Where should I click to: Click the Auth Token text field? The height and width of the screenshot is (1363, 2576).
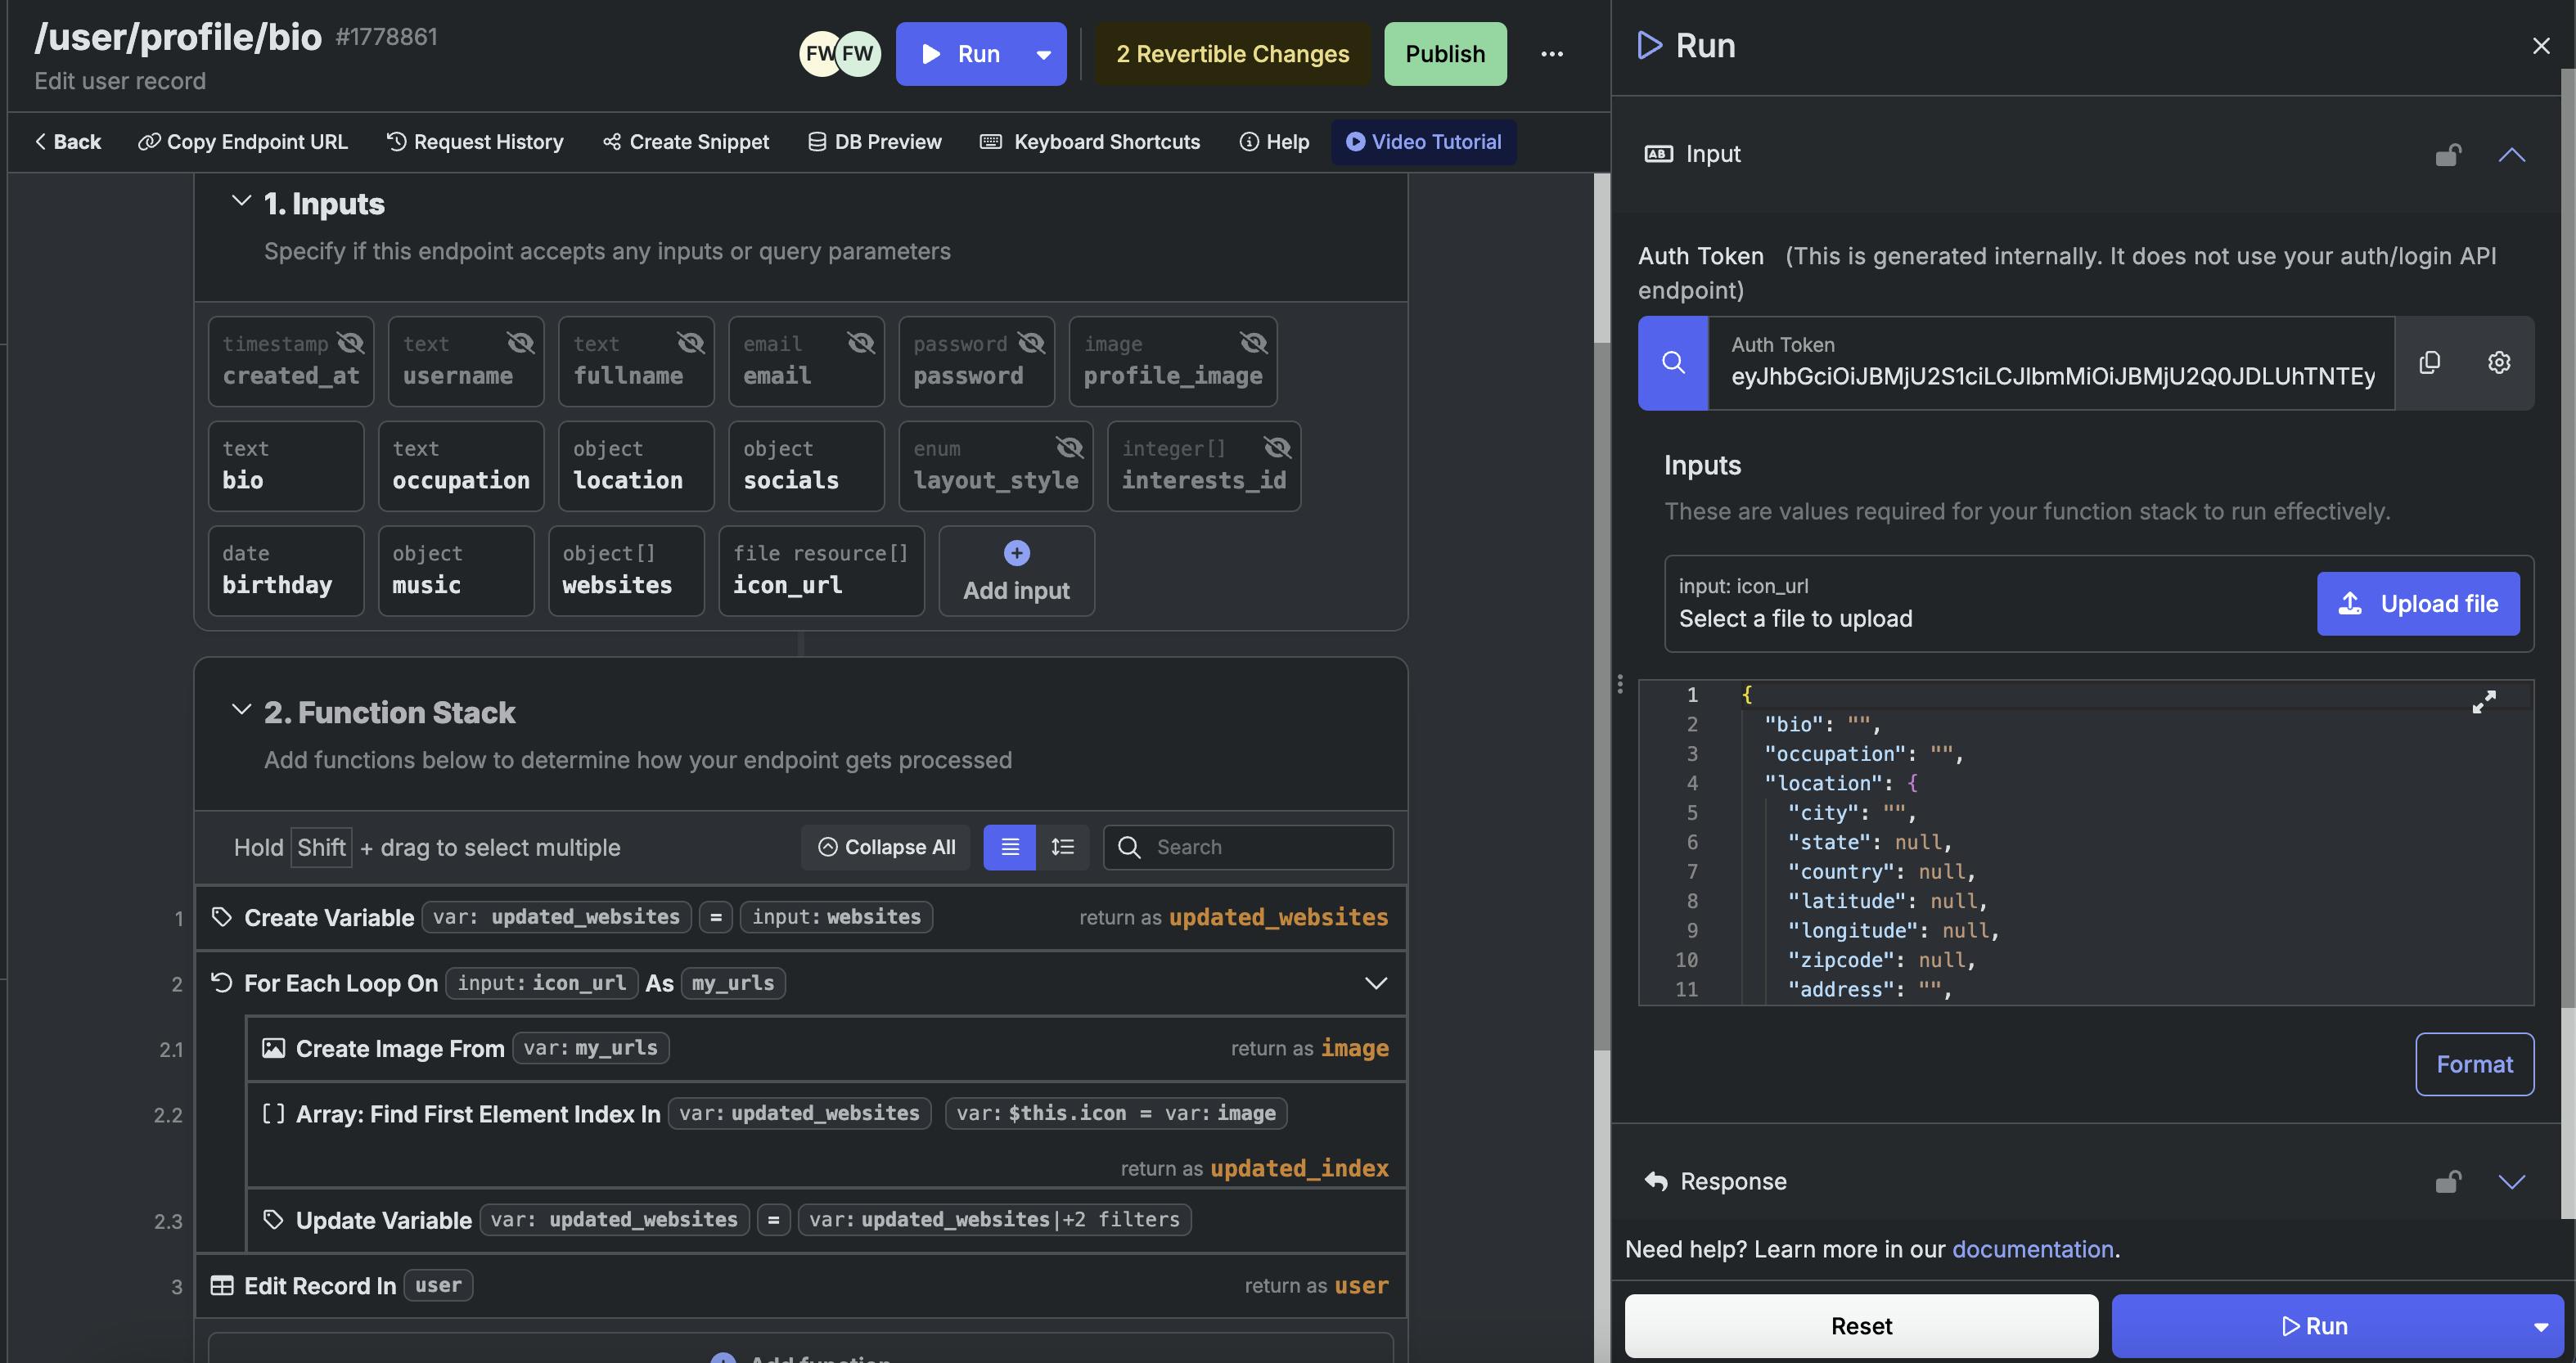(x=2052, y=363)
